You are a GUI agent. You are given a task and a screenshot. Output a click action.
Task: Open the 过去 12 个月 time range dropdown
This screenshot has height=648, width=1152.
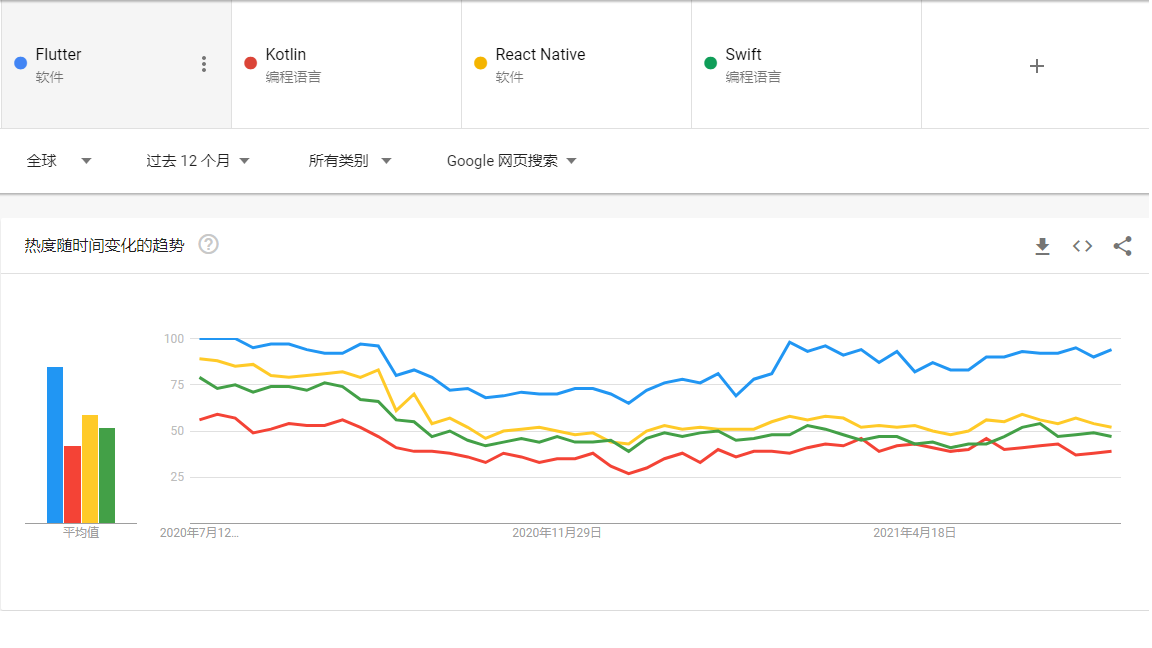point(198,161)
